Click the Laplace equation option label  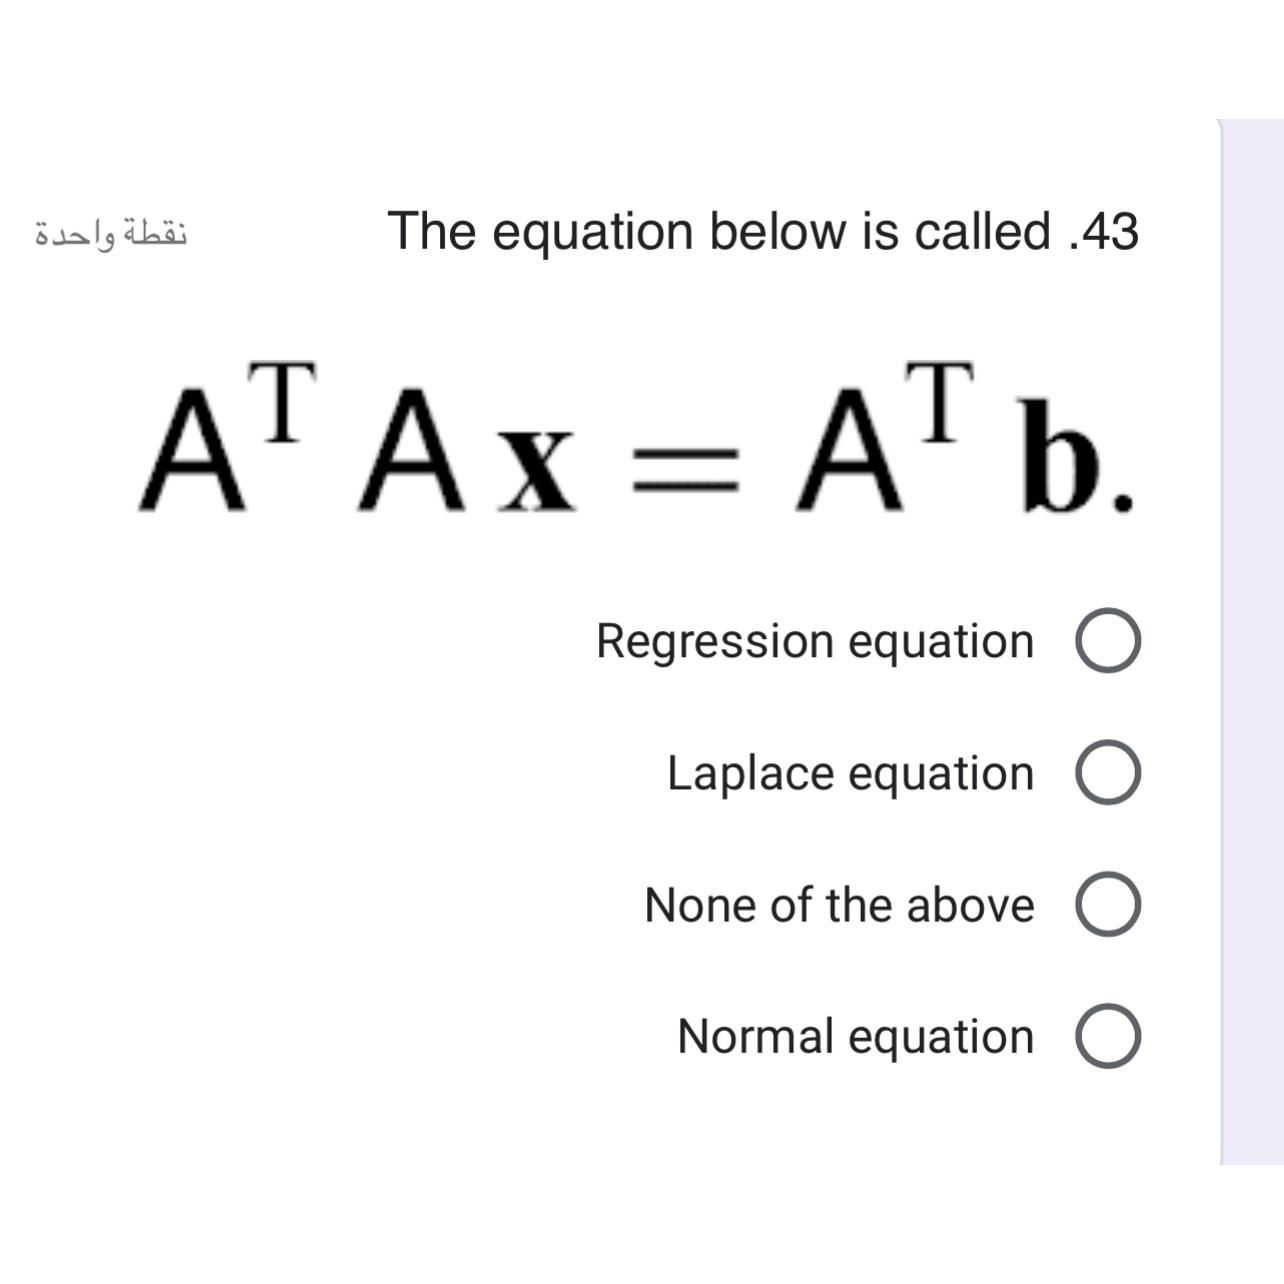848,772
